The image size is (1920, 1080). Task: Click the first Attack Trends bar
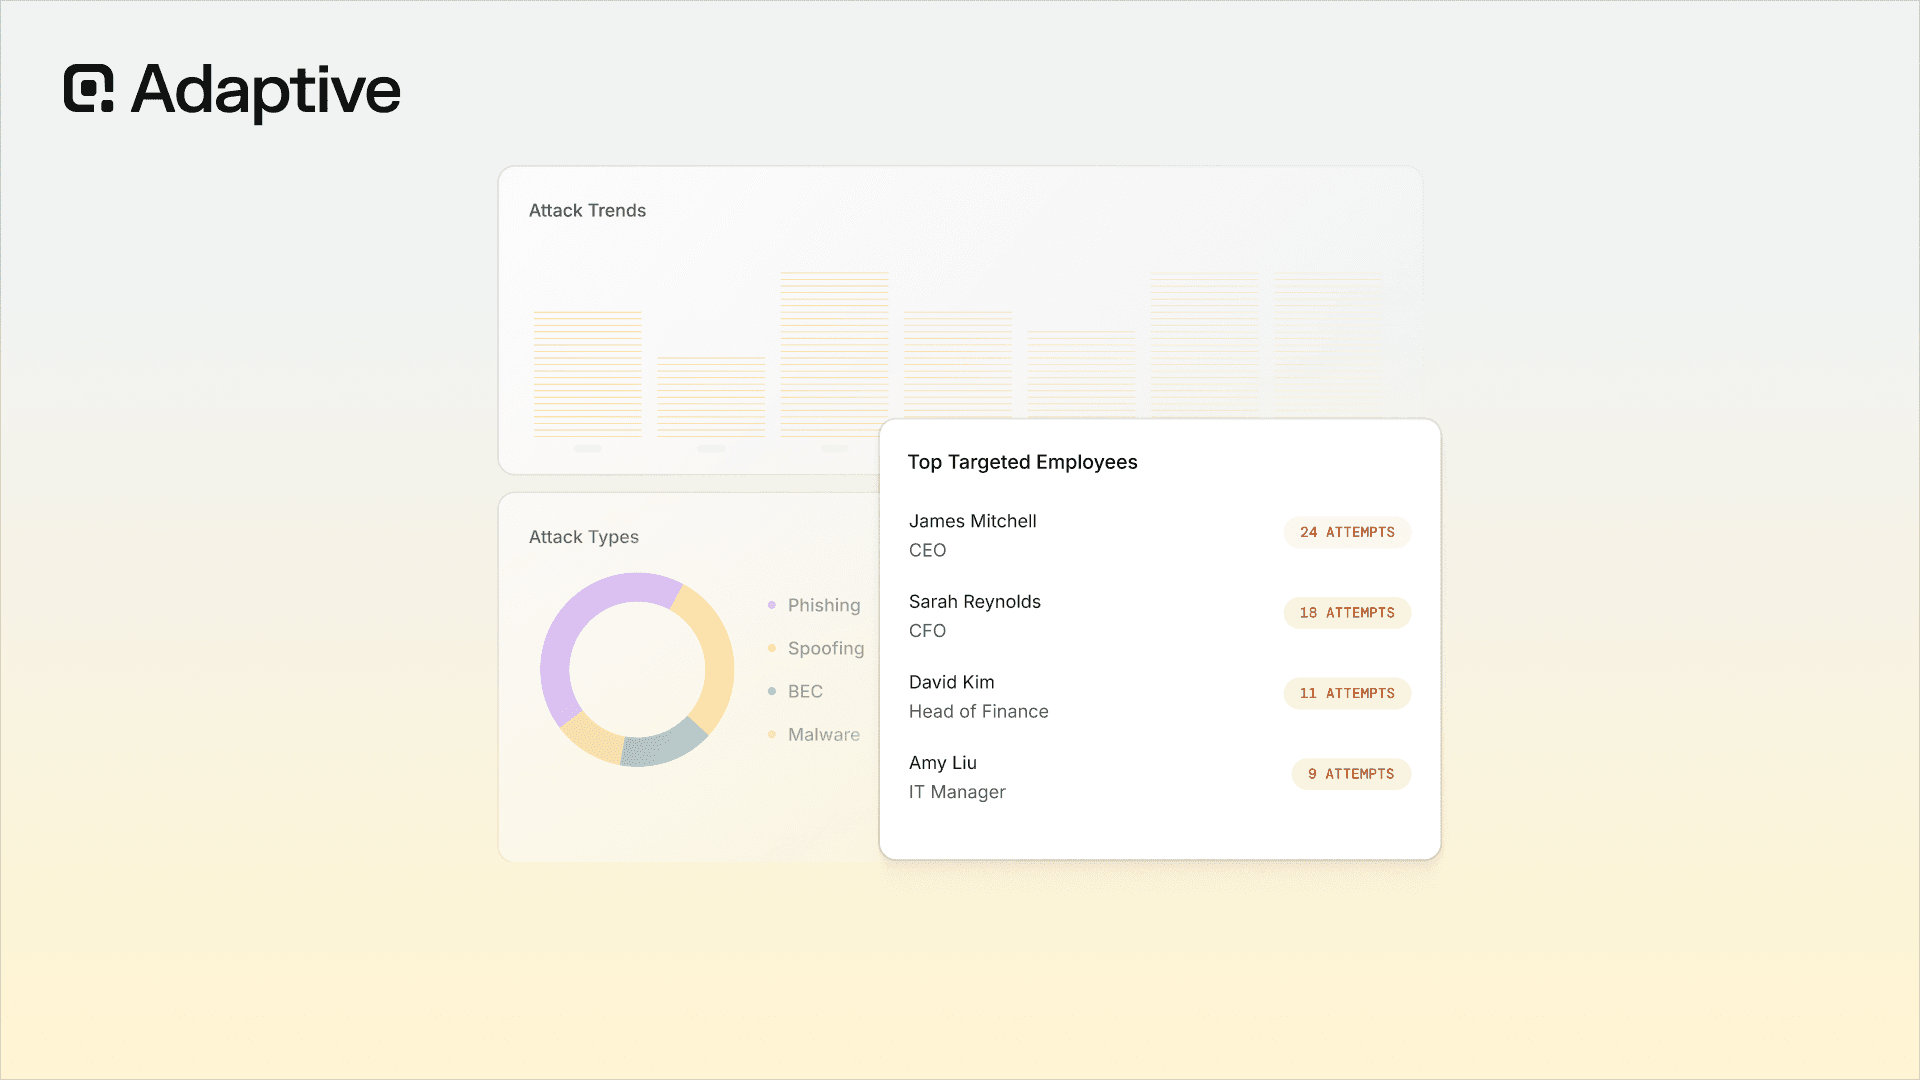point(588,374)
